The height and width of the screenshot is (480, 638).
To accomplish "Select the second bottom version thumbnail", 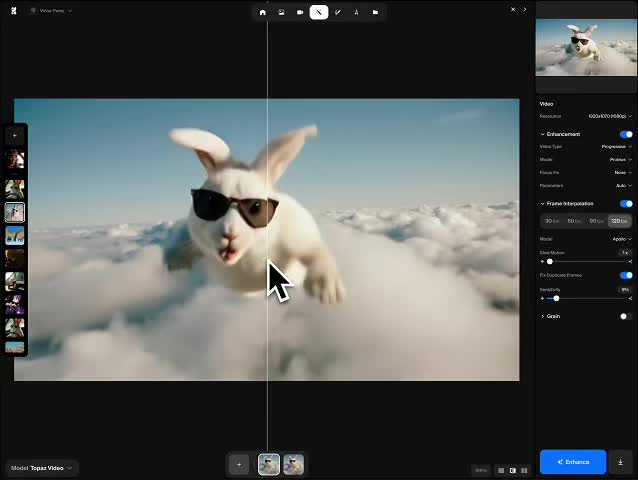I will pos(293,464).
